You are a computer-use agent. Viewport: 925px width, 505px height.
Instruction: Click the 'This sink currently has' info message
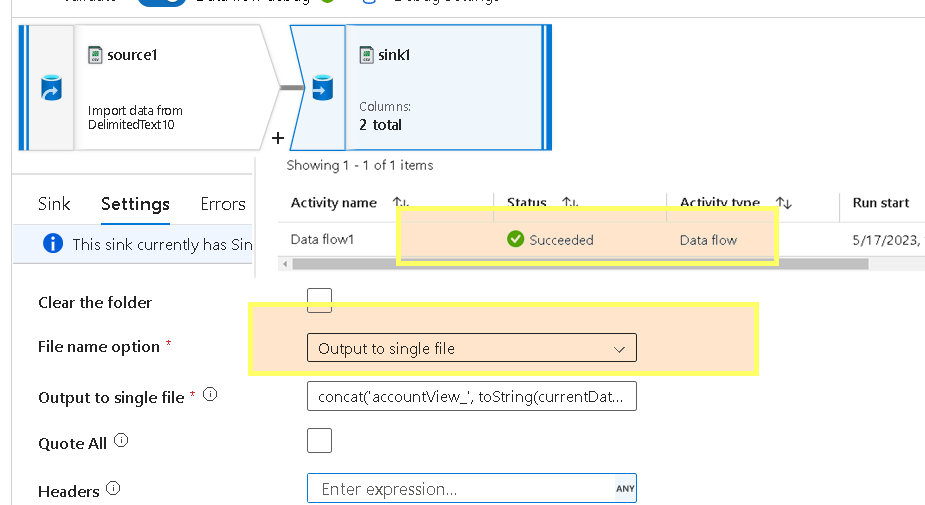pyautogui.click(x=162, y=244)
